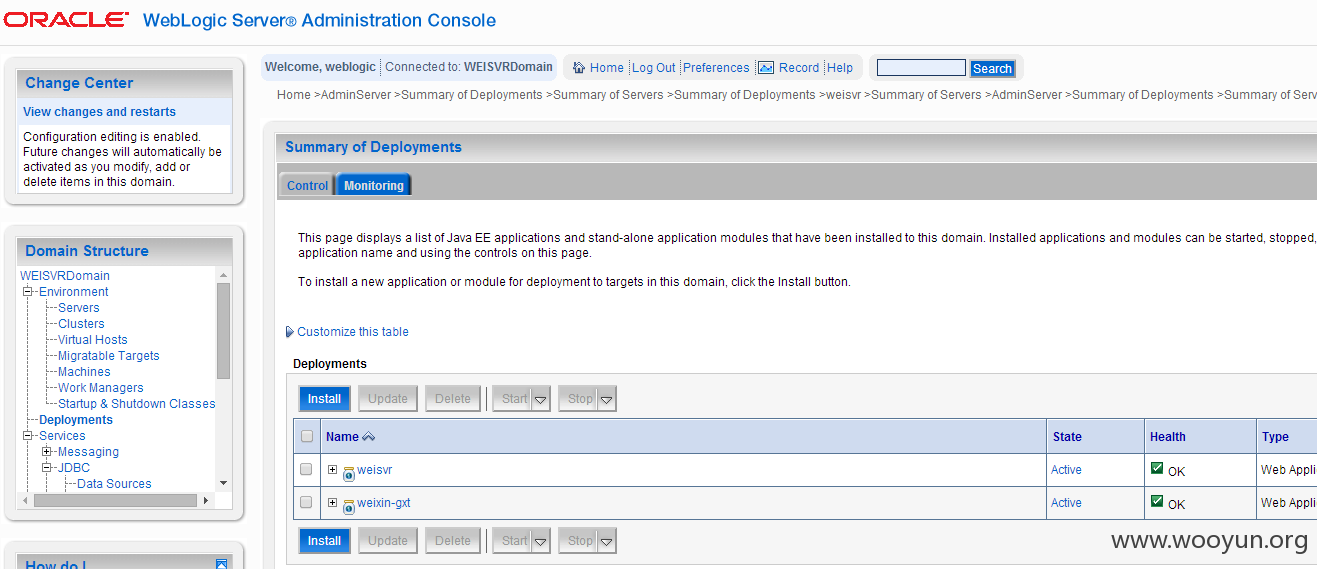The height and width of the screenshot is (569, 1317).
Task: Toggle the select-all checkbox in table header
Action: point(307,436)
